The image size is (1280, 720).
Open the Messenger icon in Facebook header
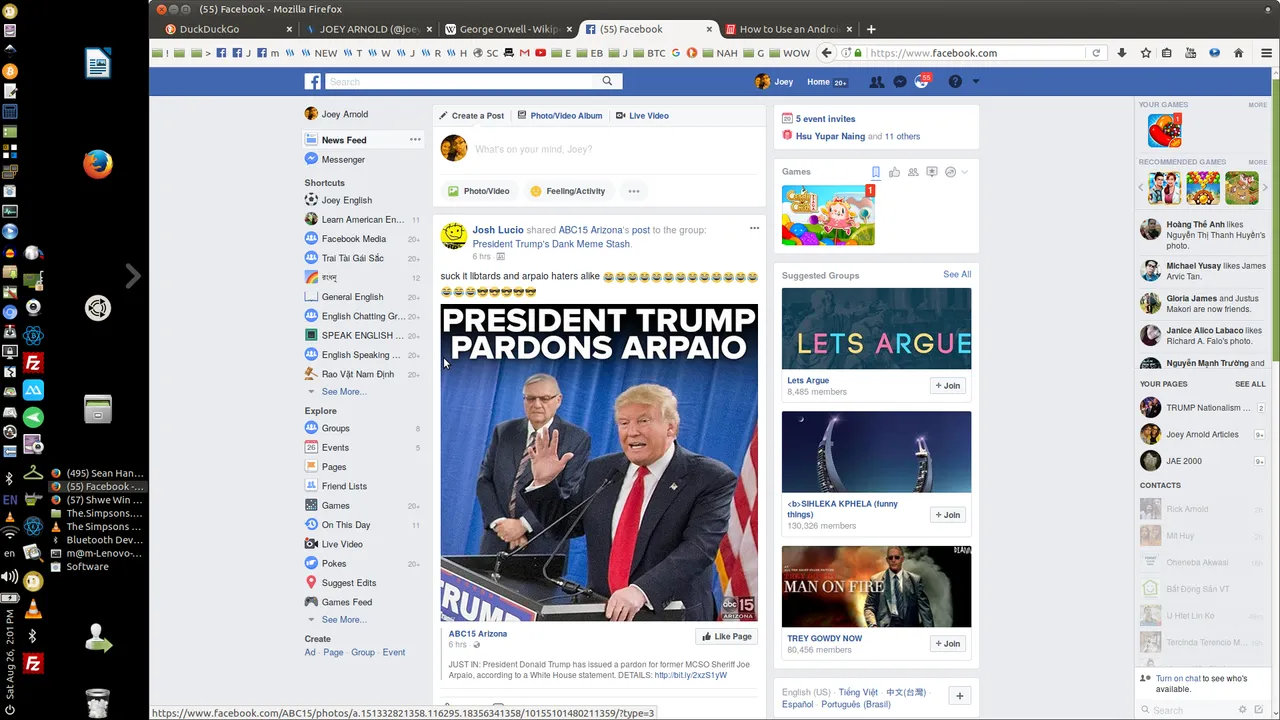click(x=900, y=82)
